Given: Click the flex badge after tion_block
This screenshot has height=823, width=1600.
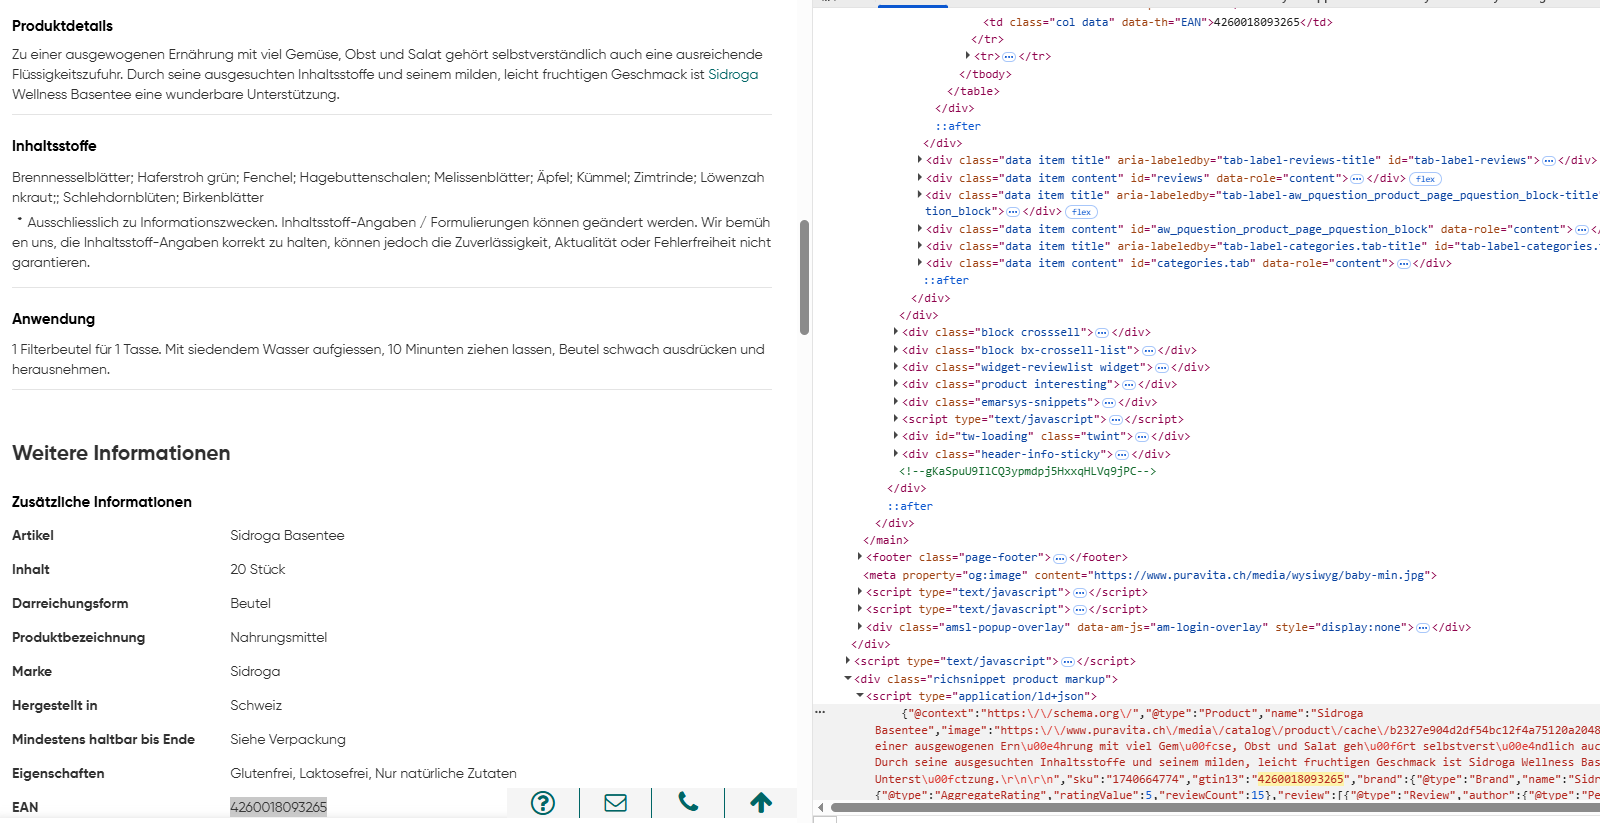Looking at the screenshot, I should click(1081, 212).
